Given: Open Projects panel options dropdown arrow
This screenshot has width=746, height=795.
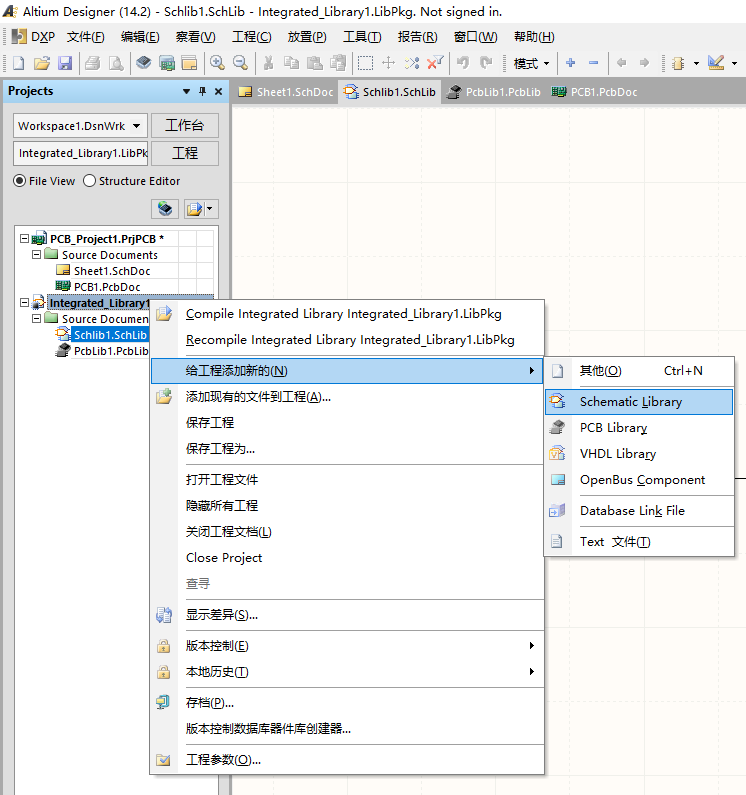Looking at the screenshot, I should (x=186, y=91).
